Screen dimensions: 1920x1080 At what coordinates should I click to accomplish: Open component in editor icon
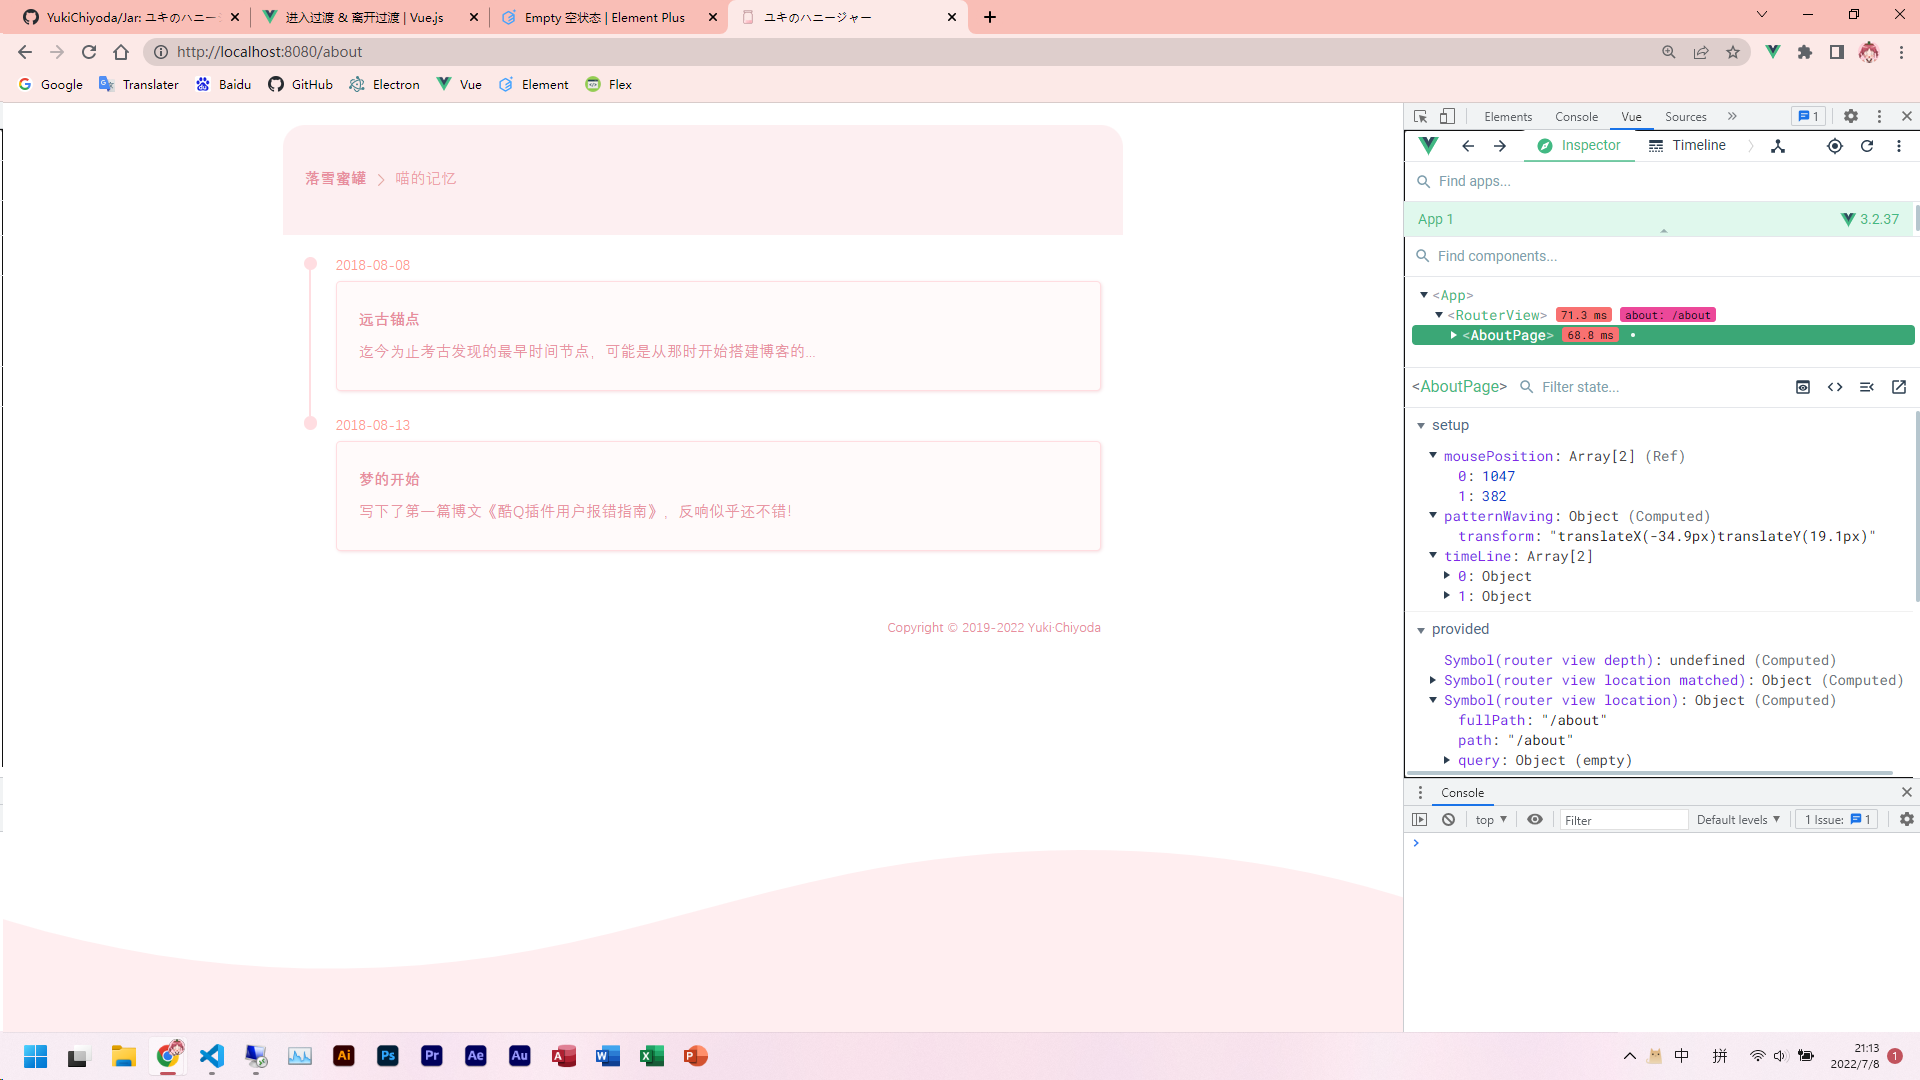click(x=1898, y=387)
